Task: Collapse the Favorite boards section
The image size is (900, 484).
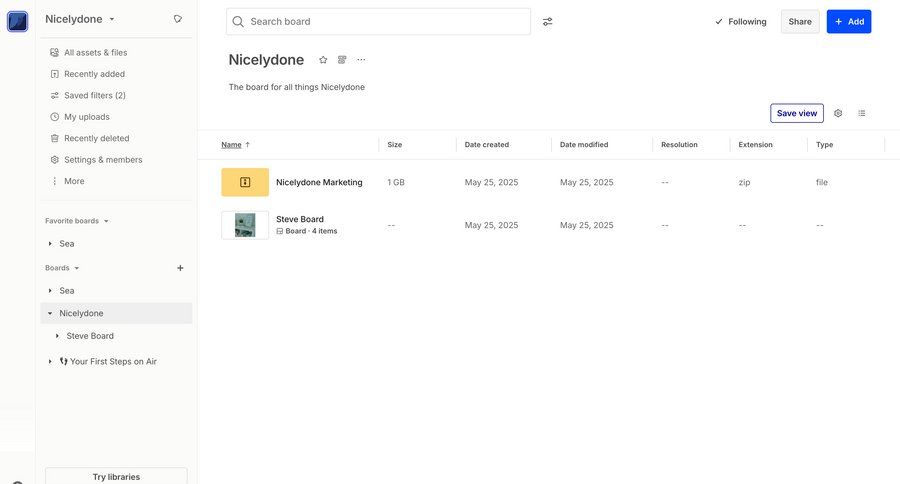Action: (x=77, y=221)
